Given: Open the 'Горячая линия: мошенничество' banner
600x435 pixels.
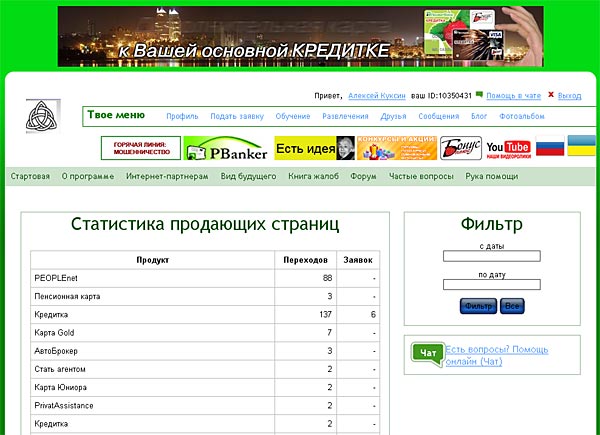Looking at the screenshot, I should (x=141, y=148).
